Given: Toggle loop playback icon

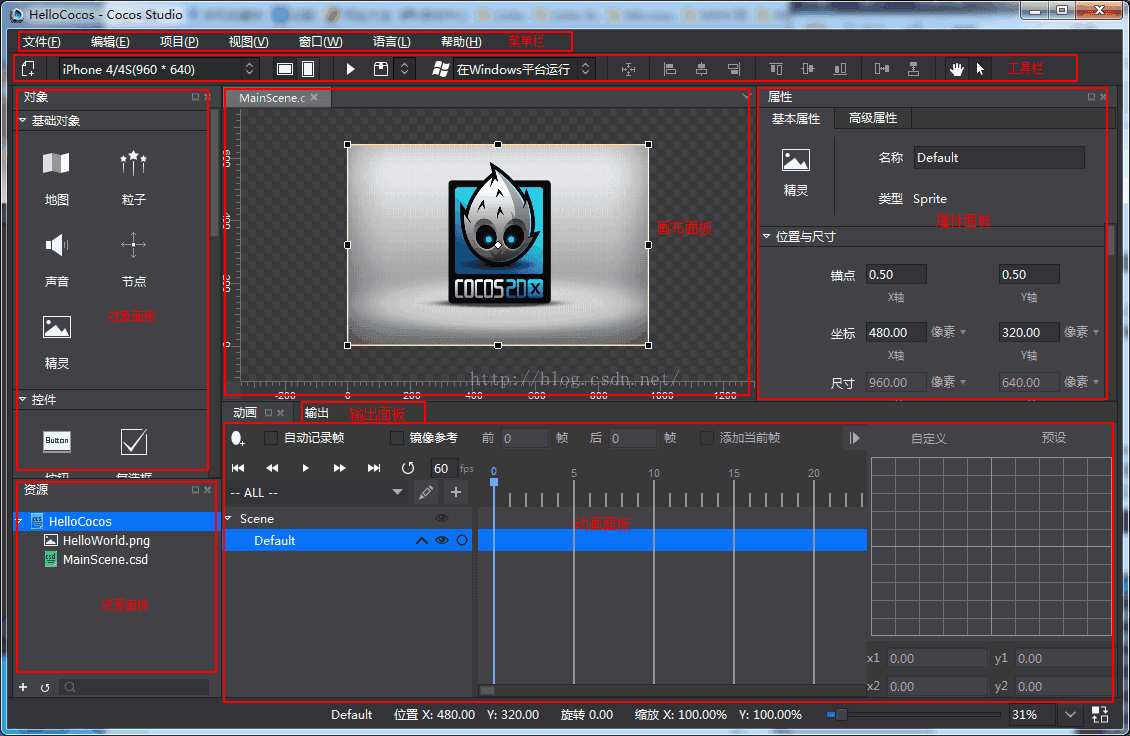Looking at the screenshot, I should pos(408,468).
